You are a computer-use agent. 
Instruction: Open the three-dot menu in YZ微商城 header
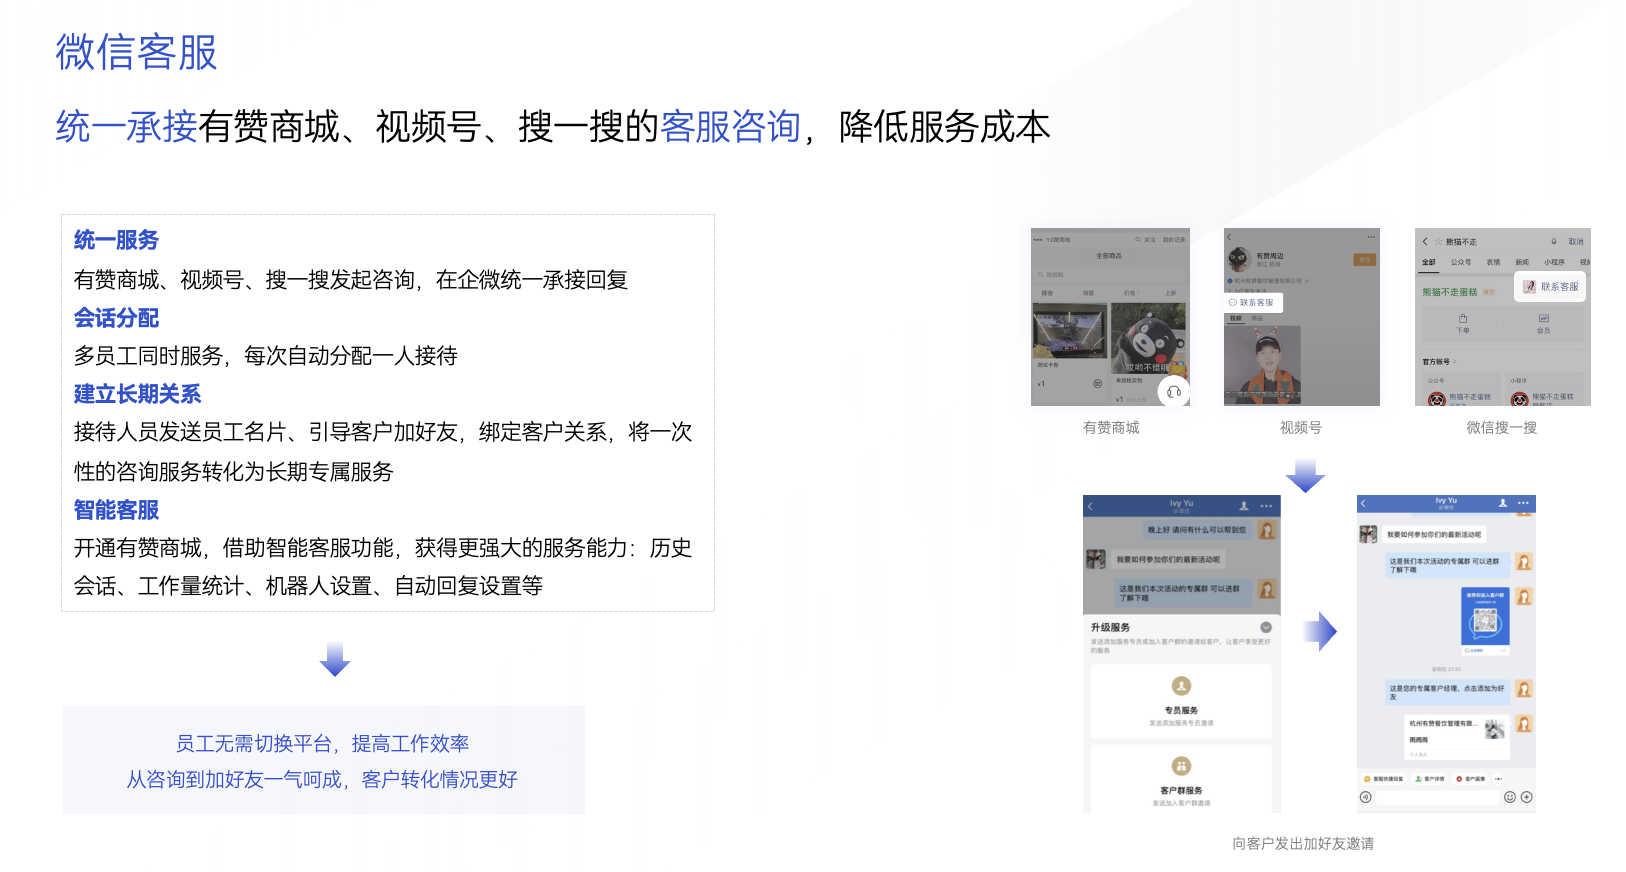pyautogui.click(x=1038, y=239)
